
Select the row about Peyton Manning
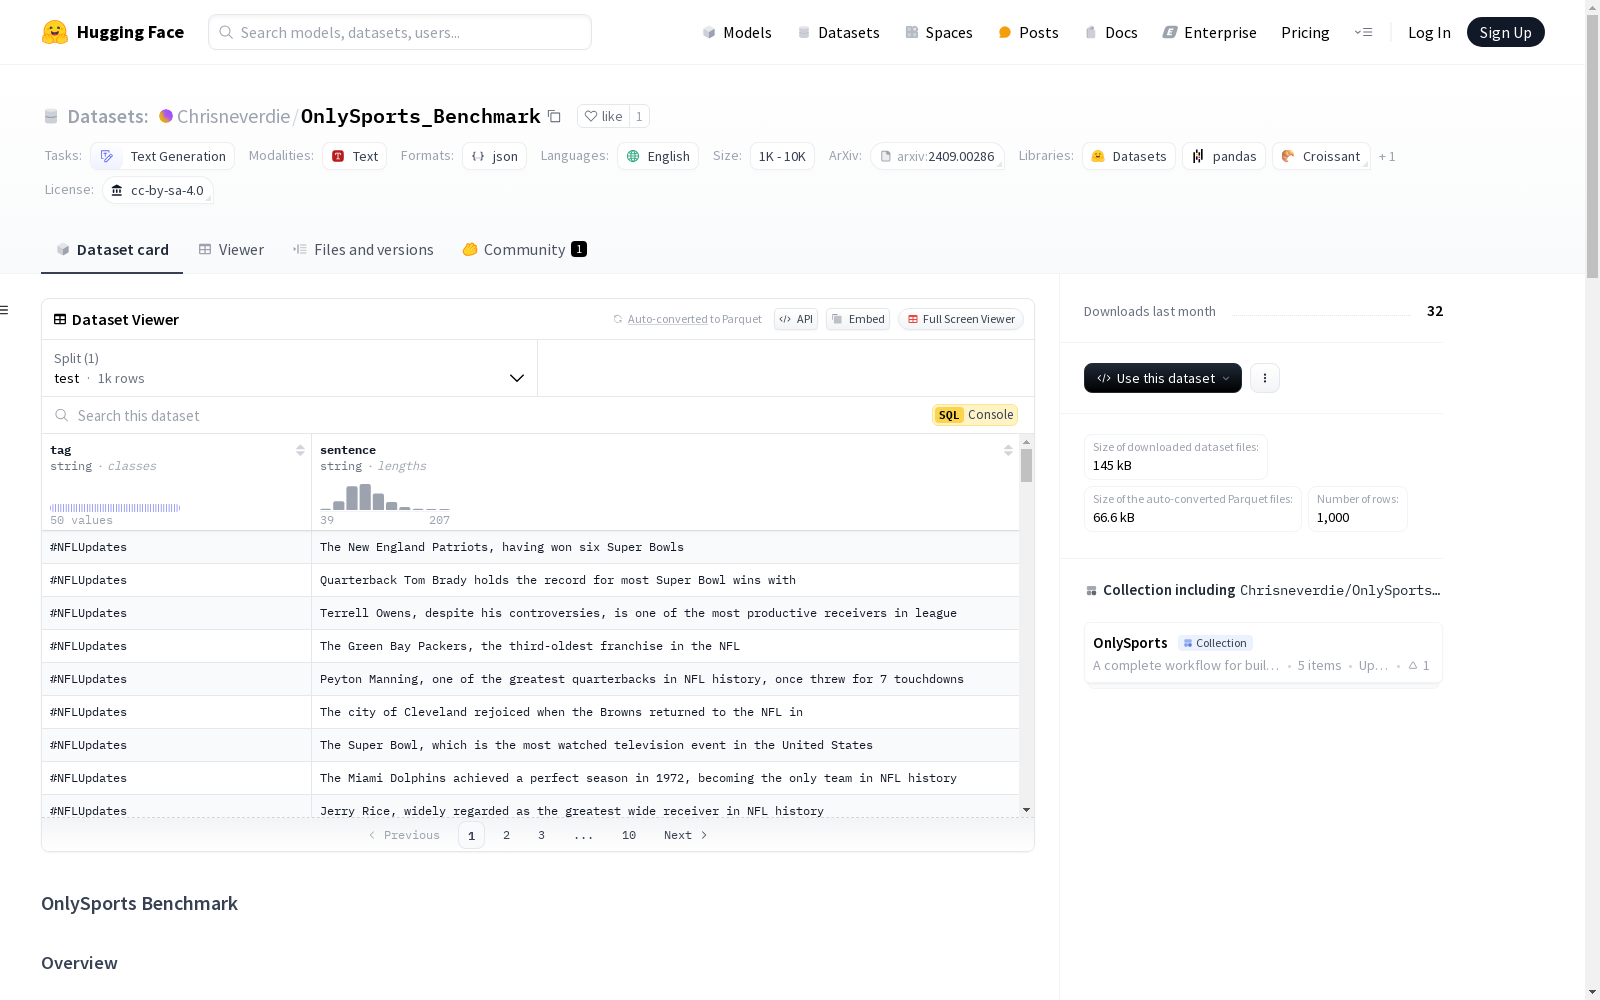pos(530,679)
